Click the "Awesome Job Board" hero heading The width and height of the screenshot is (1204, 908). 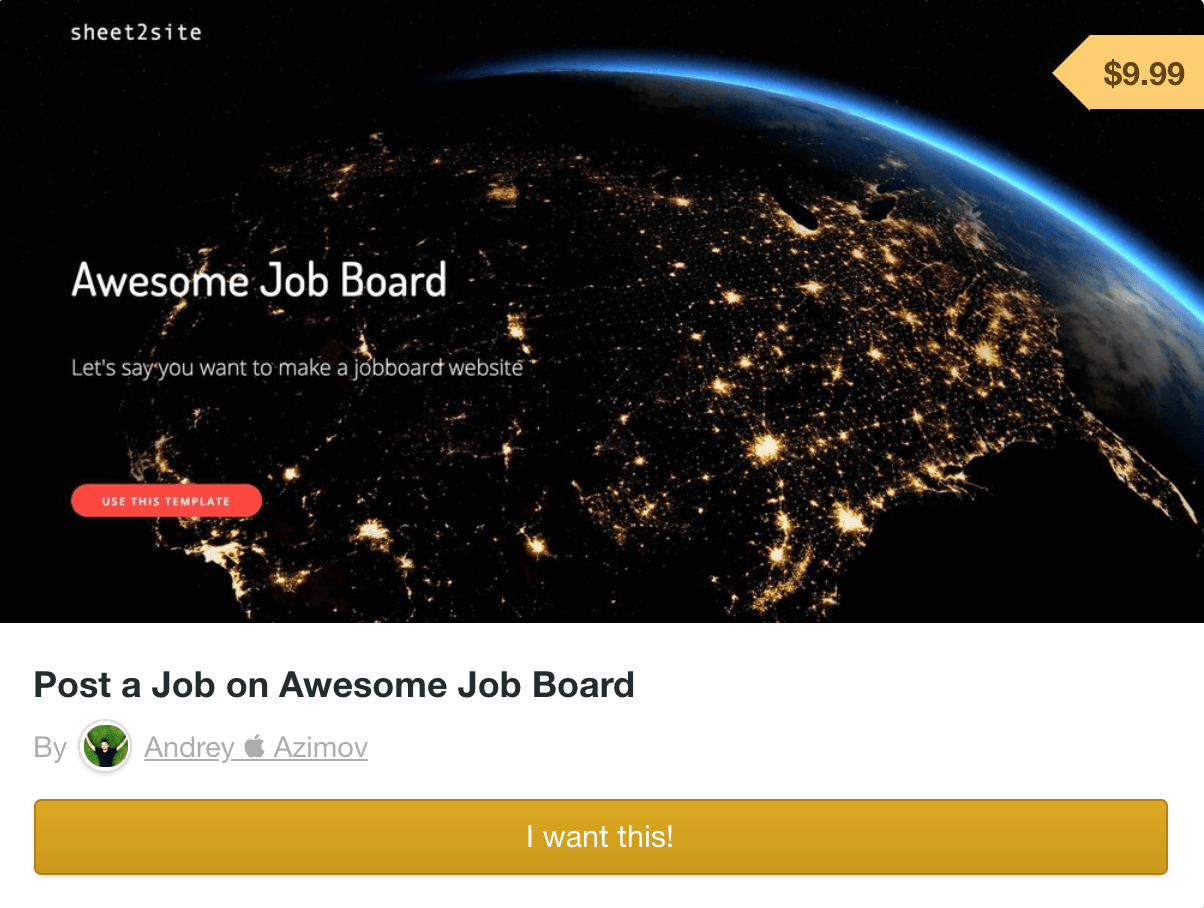tap(259, 280)
